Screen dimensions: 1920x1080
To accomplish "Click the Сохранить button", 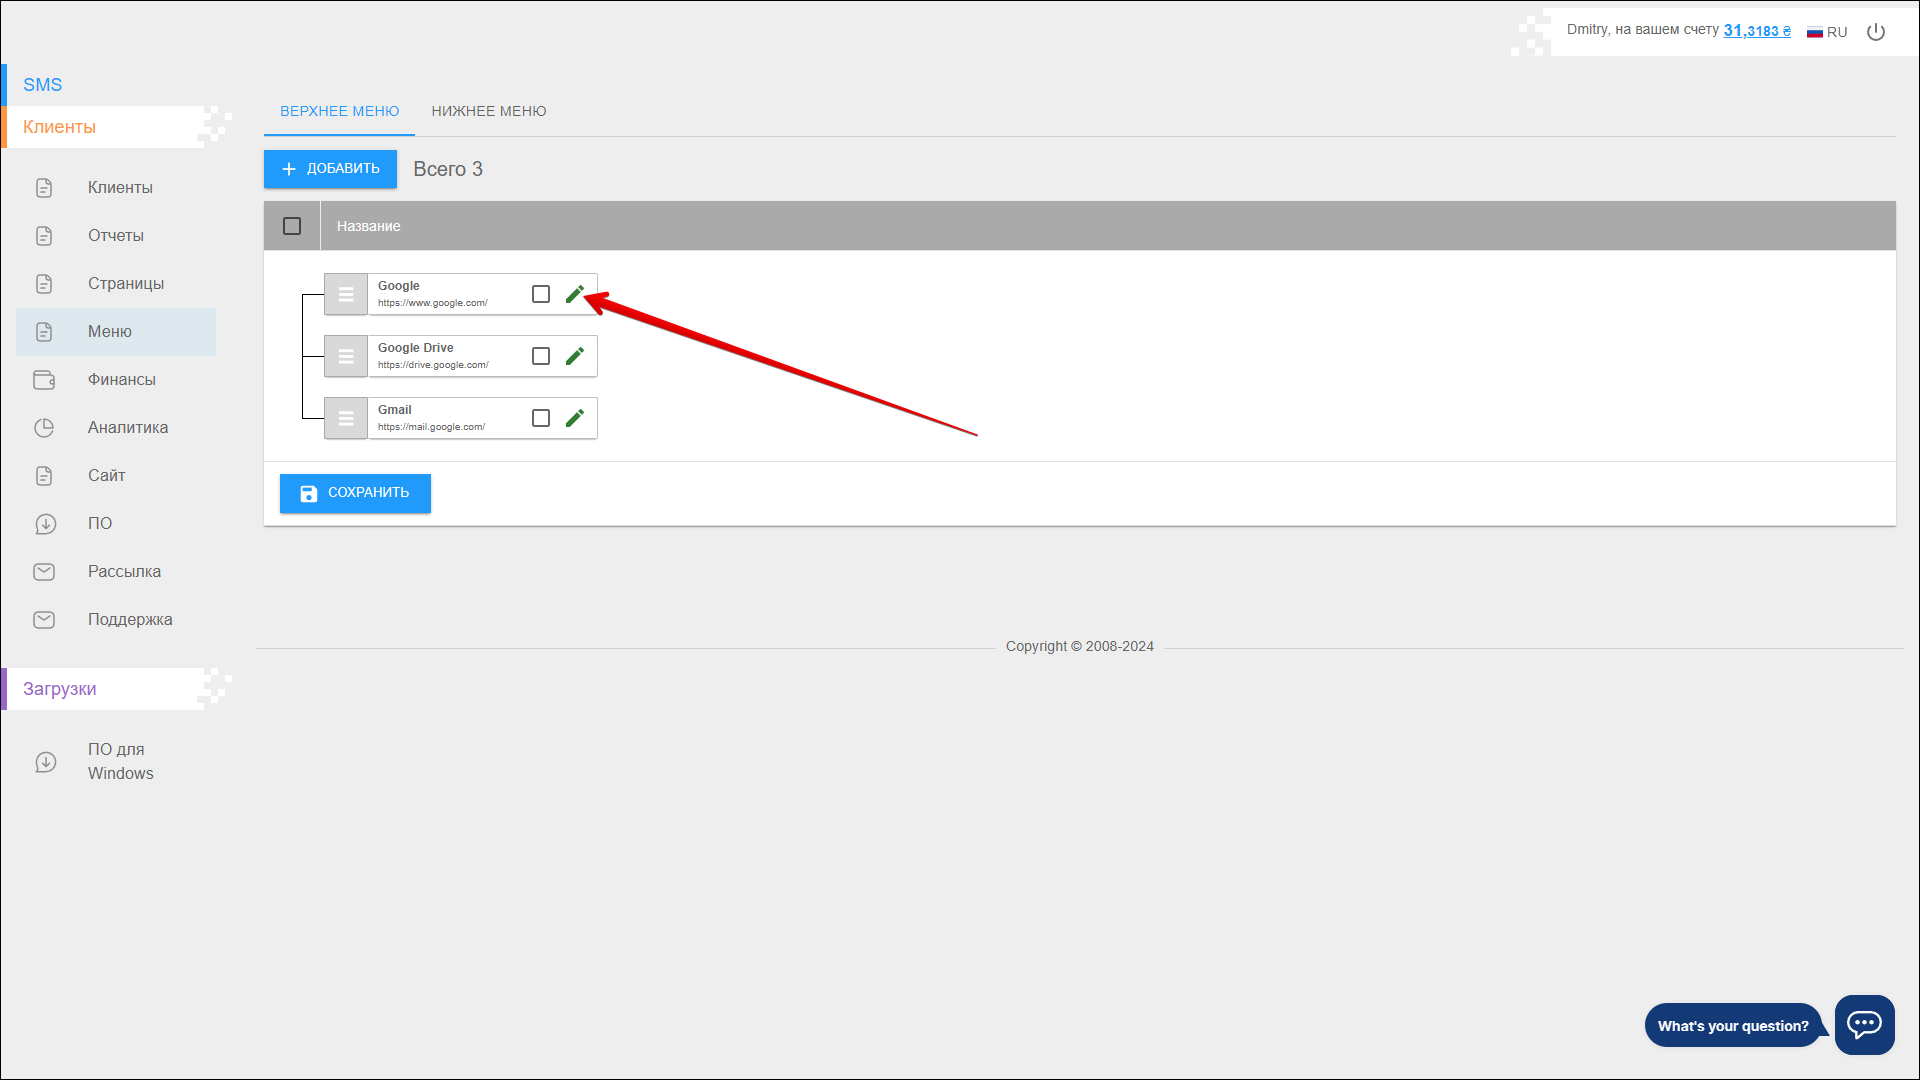I will [x=355, y=493].
